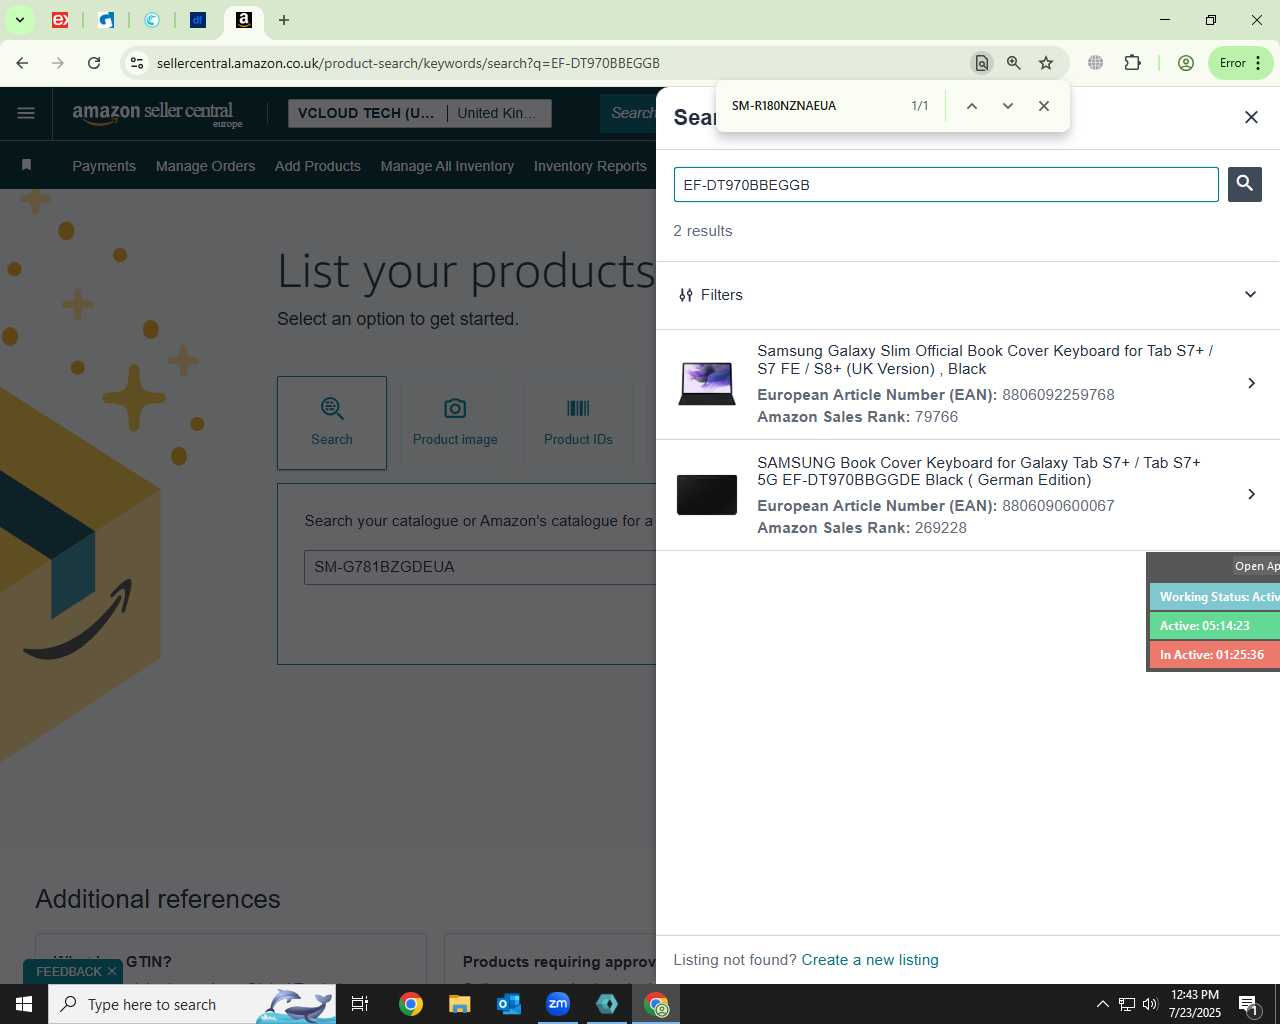Open German Edition Book Cover result arrow
The width and height of the screenshot is (1280, 1024).
coord(1251,494)
